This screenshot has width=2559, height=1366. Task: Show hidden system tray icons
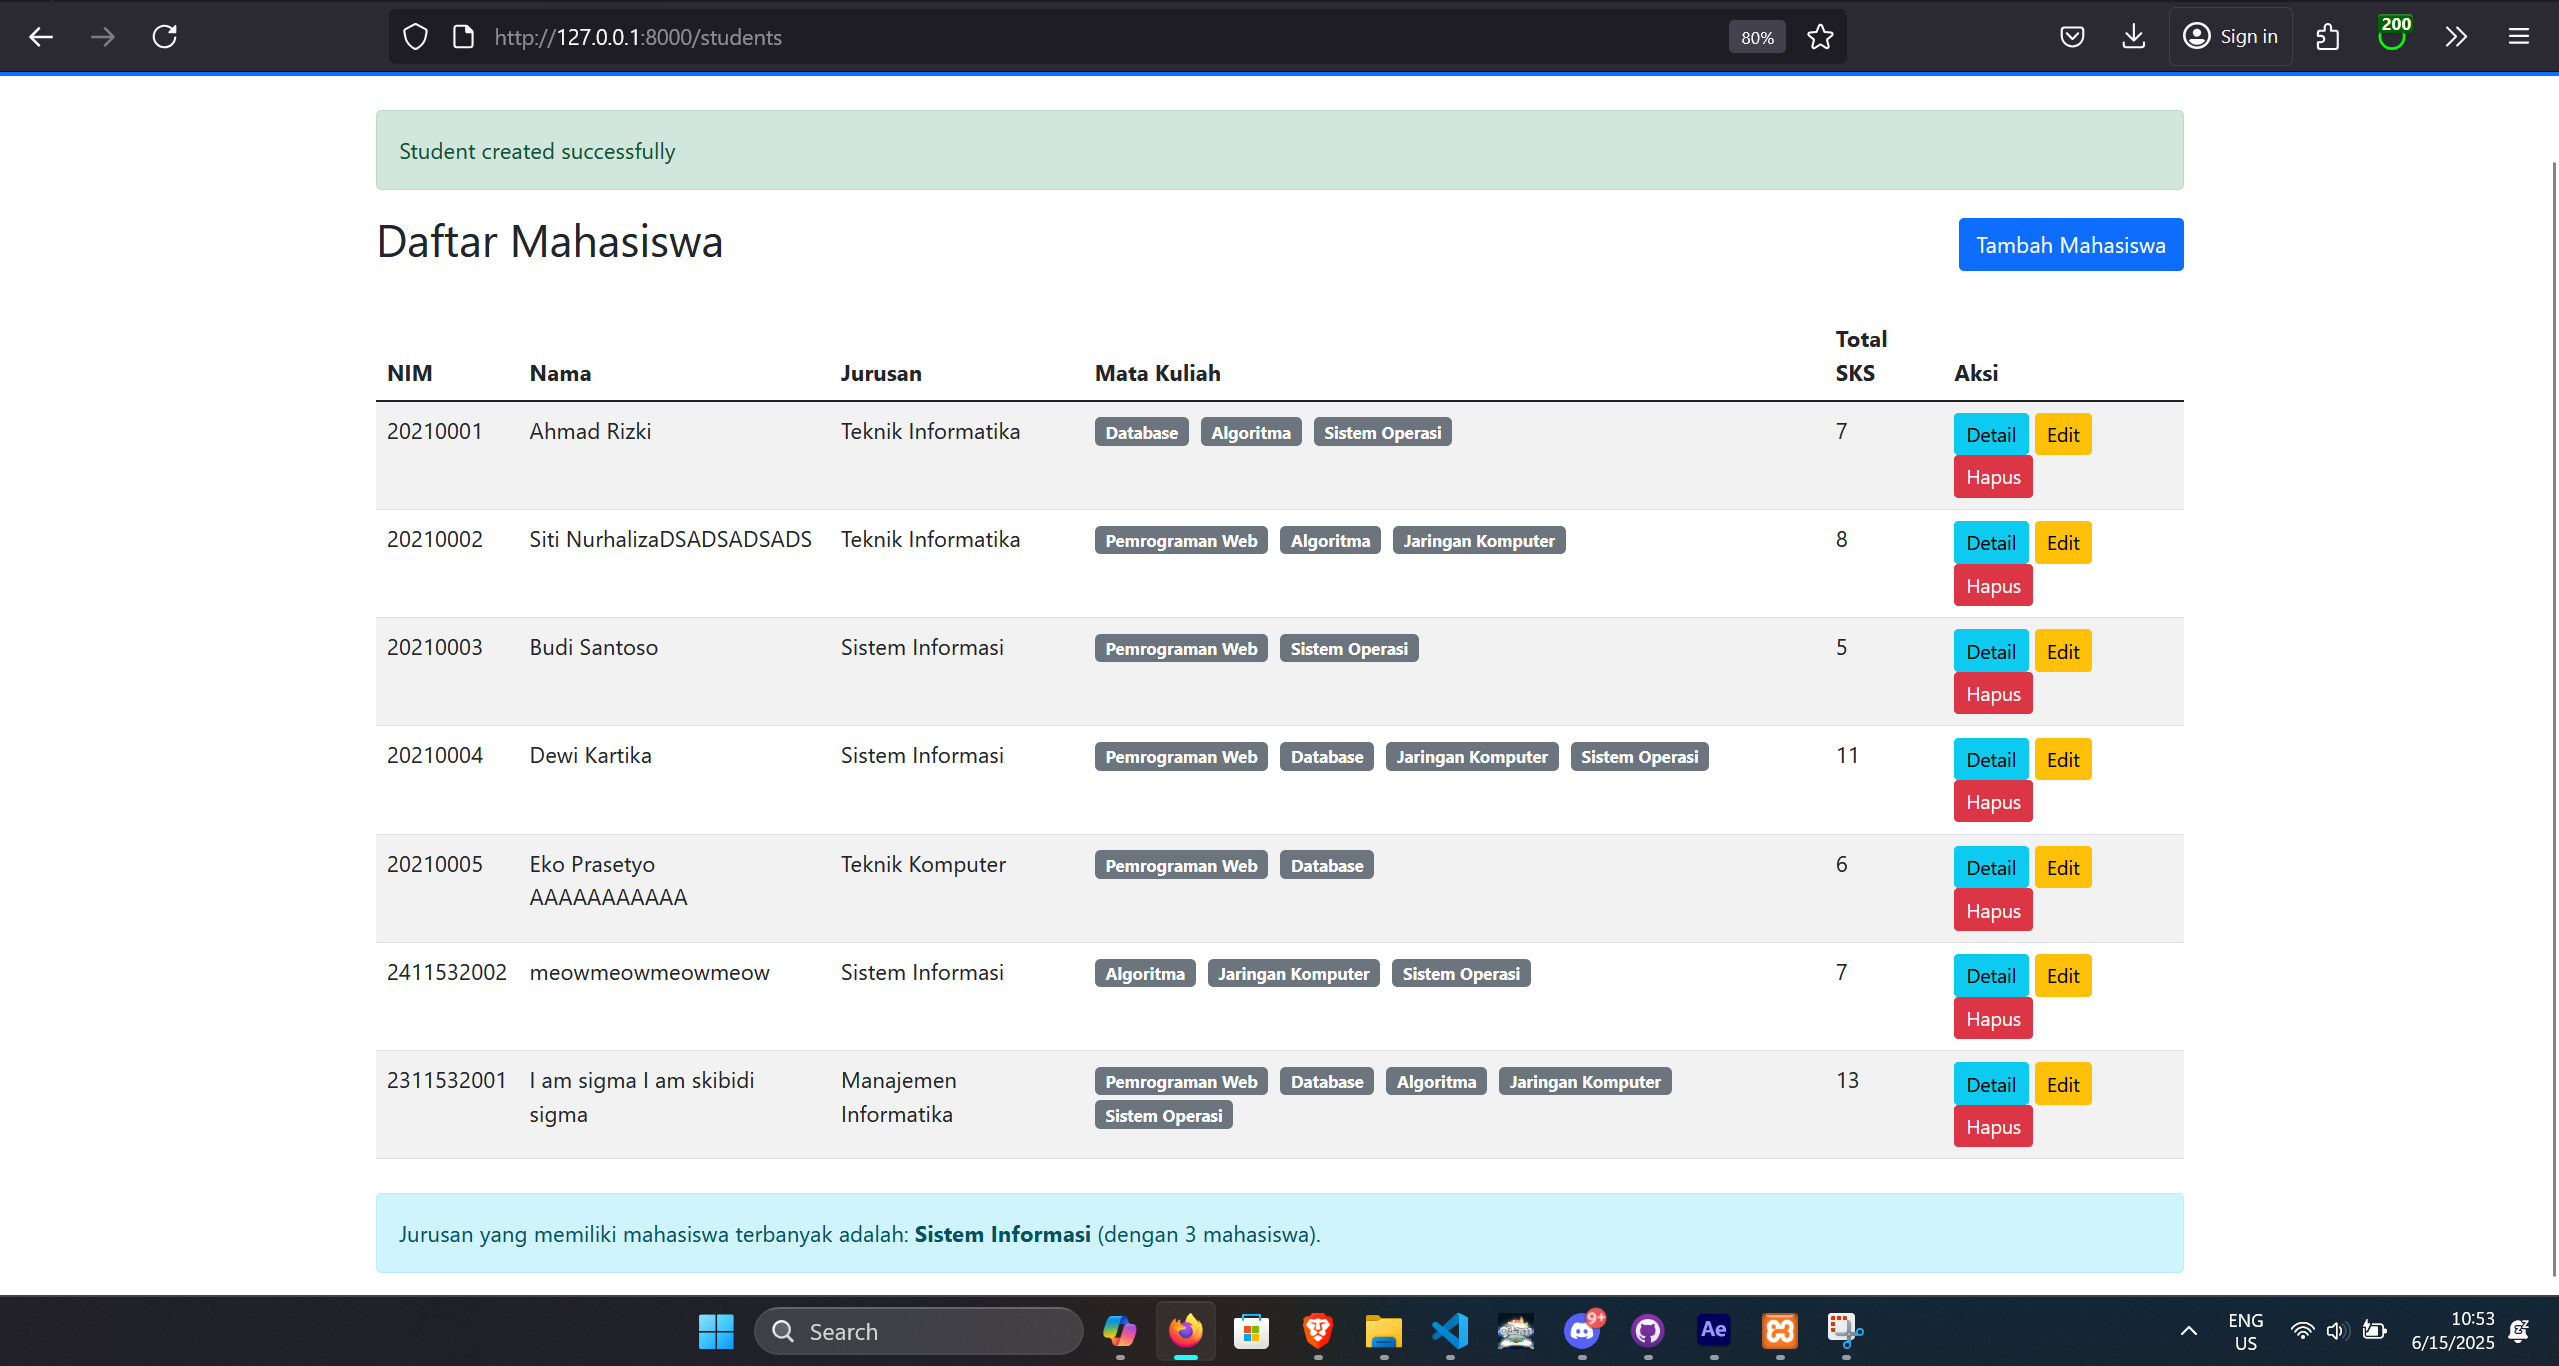click(x=2188, y=1330)
